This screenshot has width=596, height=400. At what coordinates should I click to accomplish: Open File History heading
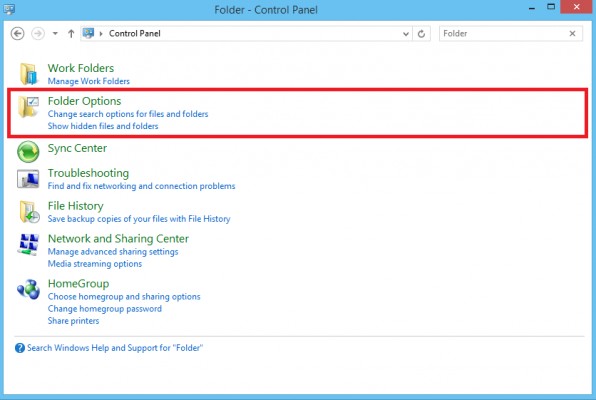(x=75, y=206)
